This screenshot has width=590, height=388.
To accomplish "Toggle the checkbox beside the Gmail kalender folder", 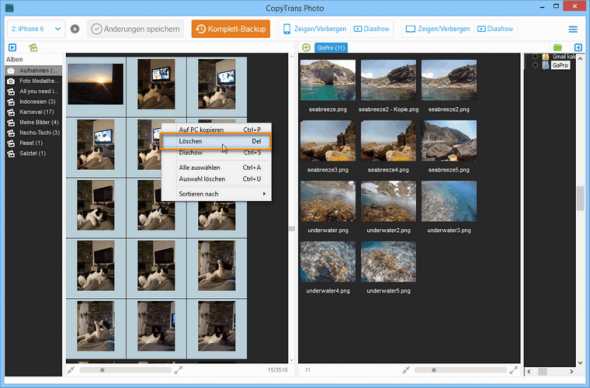I will tap(535, 57).
